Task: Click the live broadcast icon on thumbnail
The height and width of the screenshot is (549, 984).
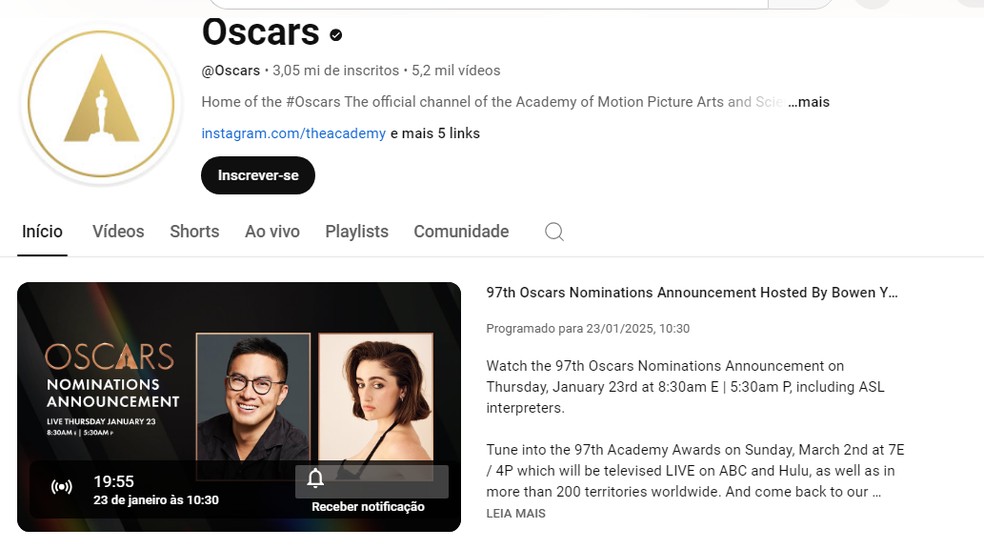Action: pyautogui.click(x=62, y=487)
